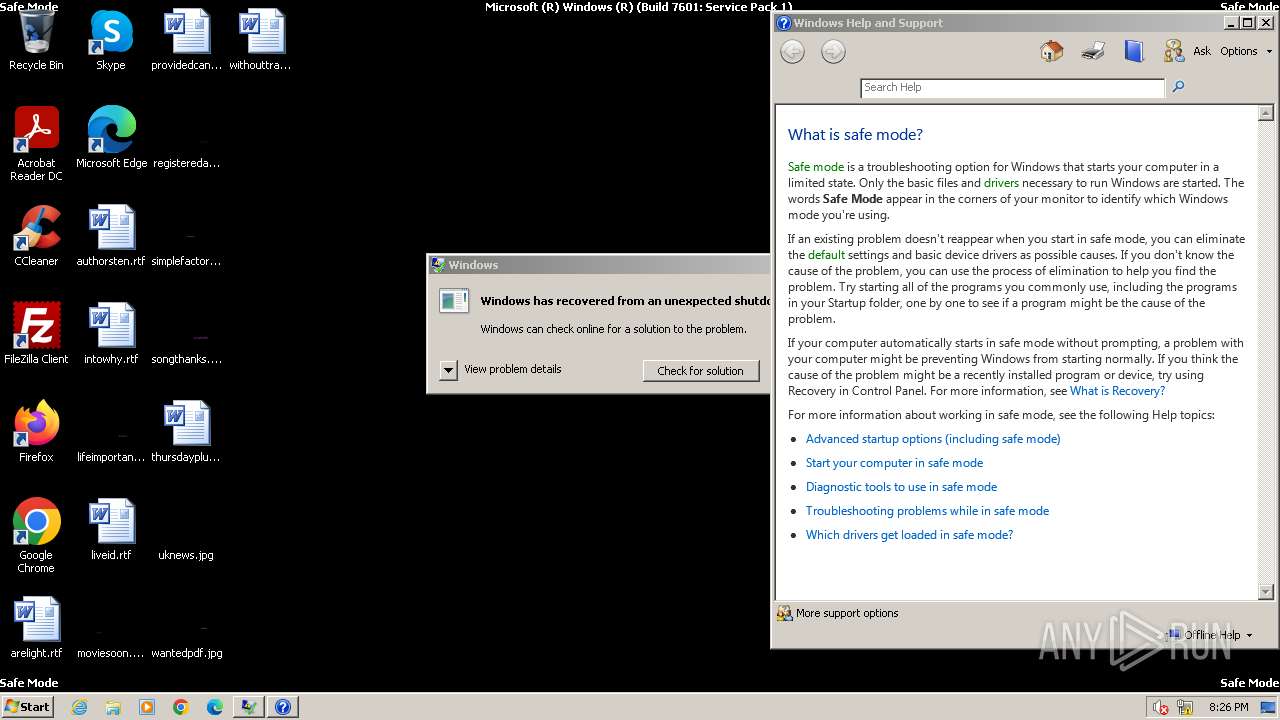Select authorsten.rtf document
The image size is (1280, 720).
pyautogui.click(x=111, y=237)
